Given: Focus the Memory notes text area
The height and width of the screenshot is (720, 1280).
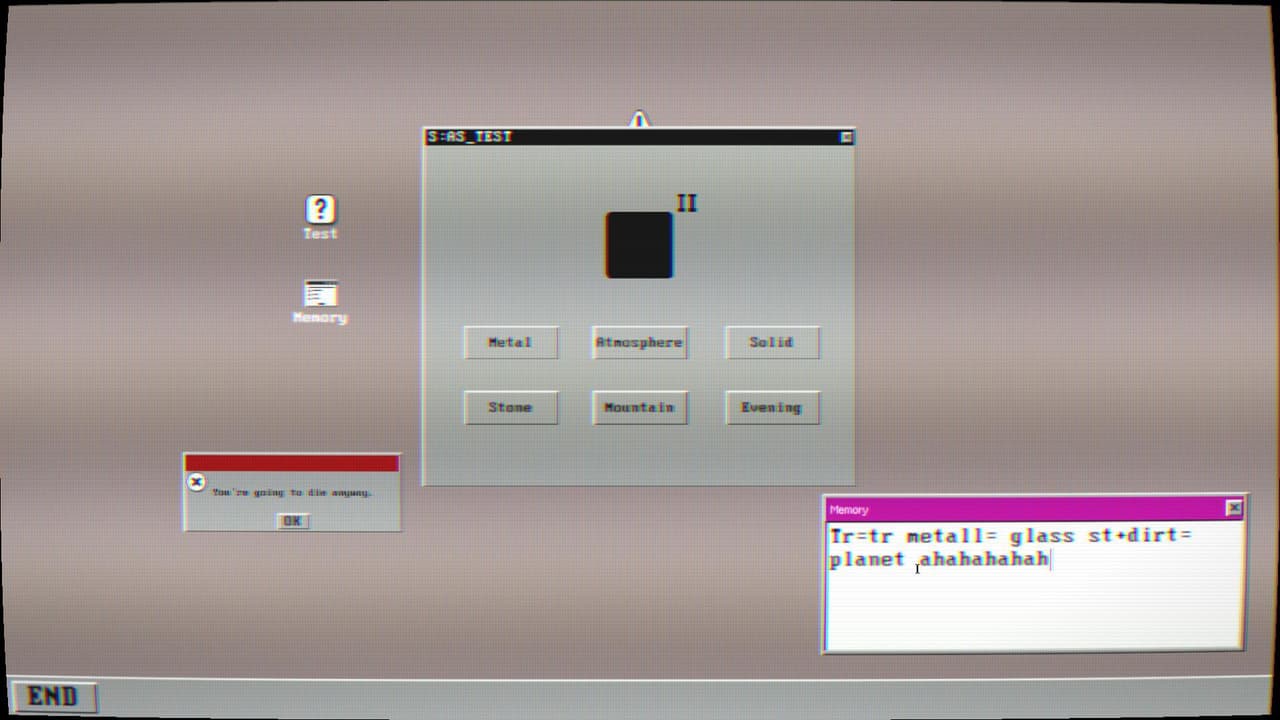Looking at the screenshot, I should (1034, 584).
